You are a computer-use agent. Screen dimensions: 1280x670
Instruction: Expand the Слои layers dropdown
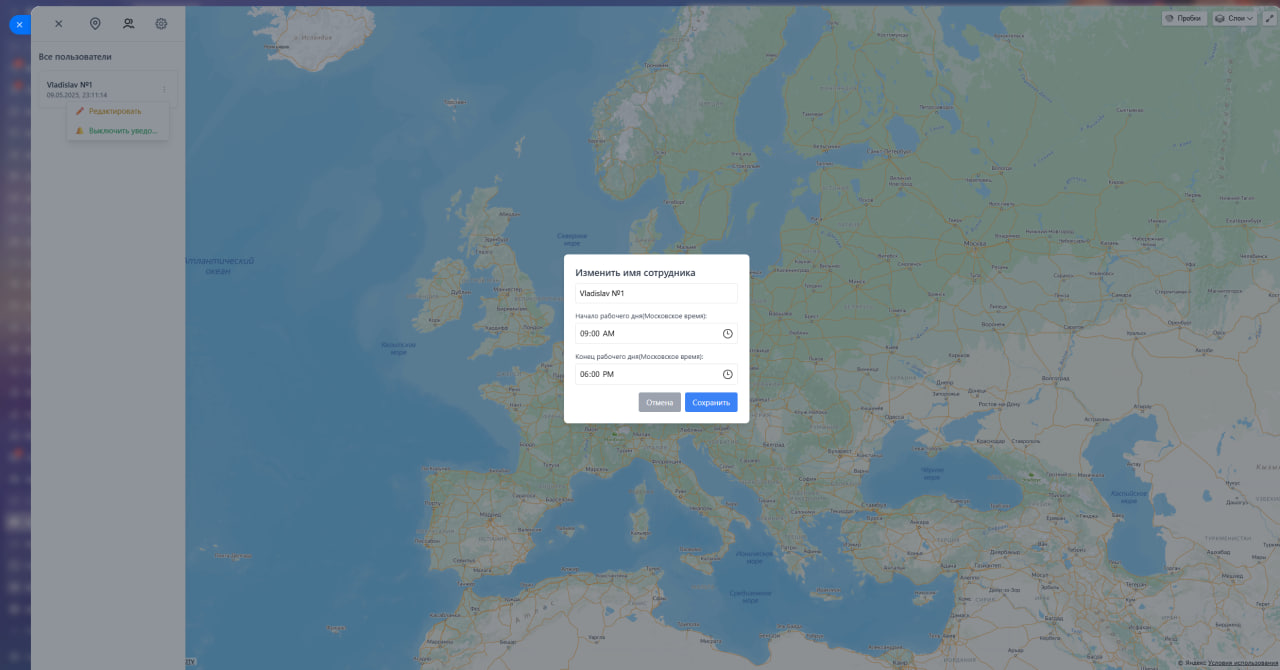pos(1235,18)
